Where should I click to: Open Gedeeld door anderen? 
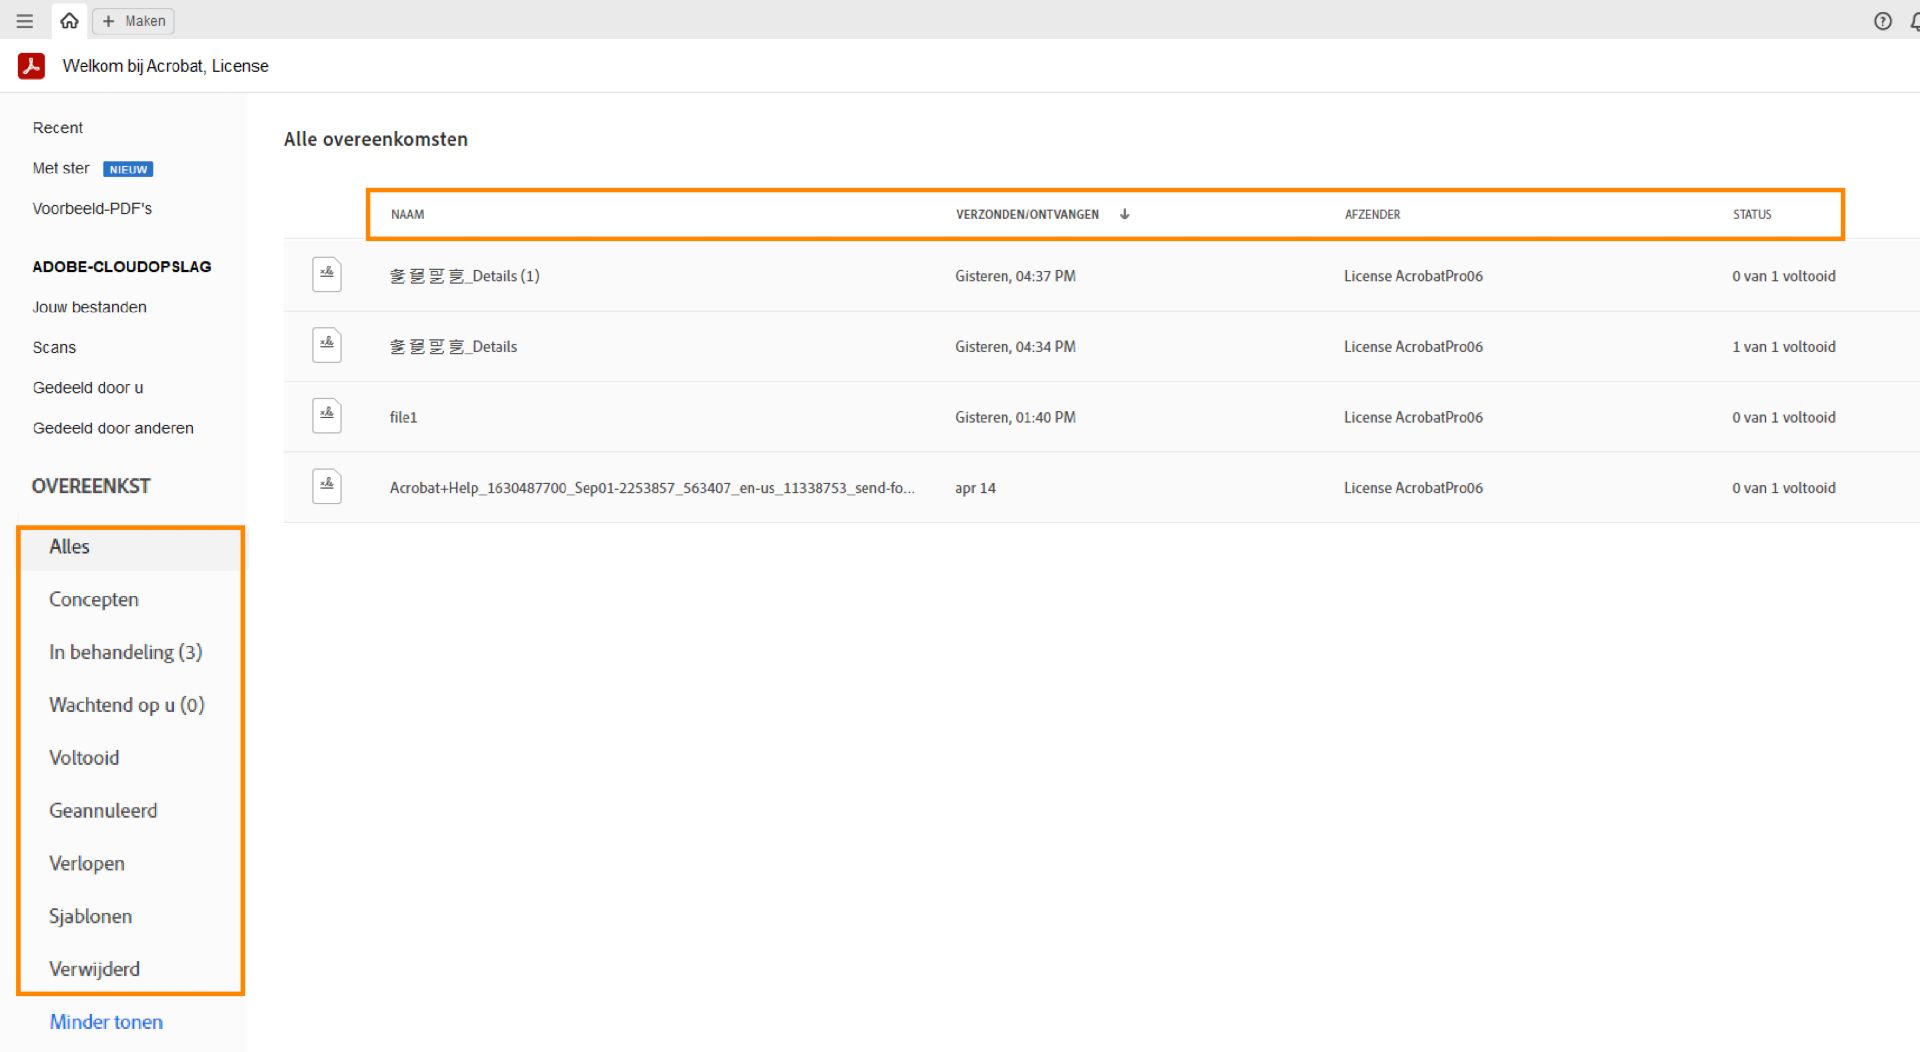pyautogui.click(x=113, y=428)
